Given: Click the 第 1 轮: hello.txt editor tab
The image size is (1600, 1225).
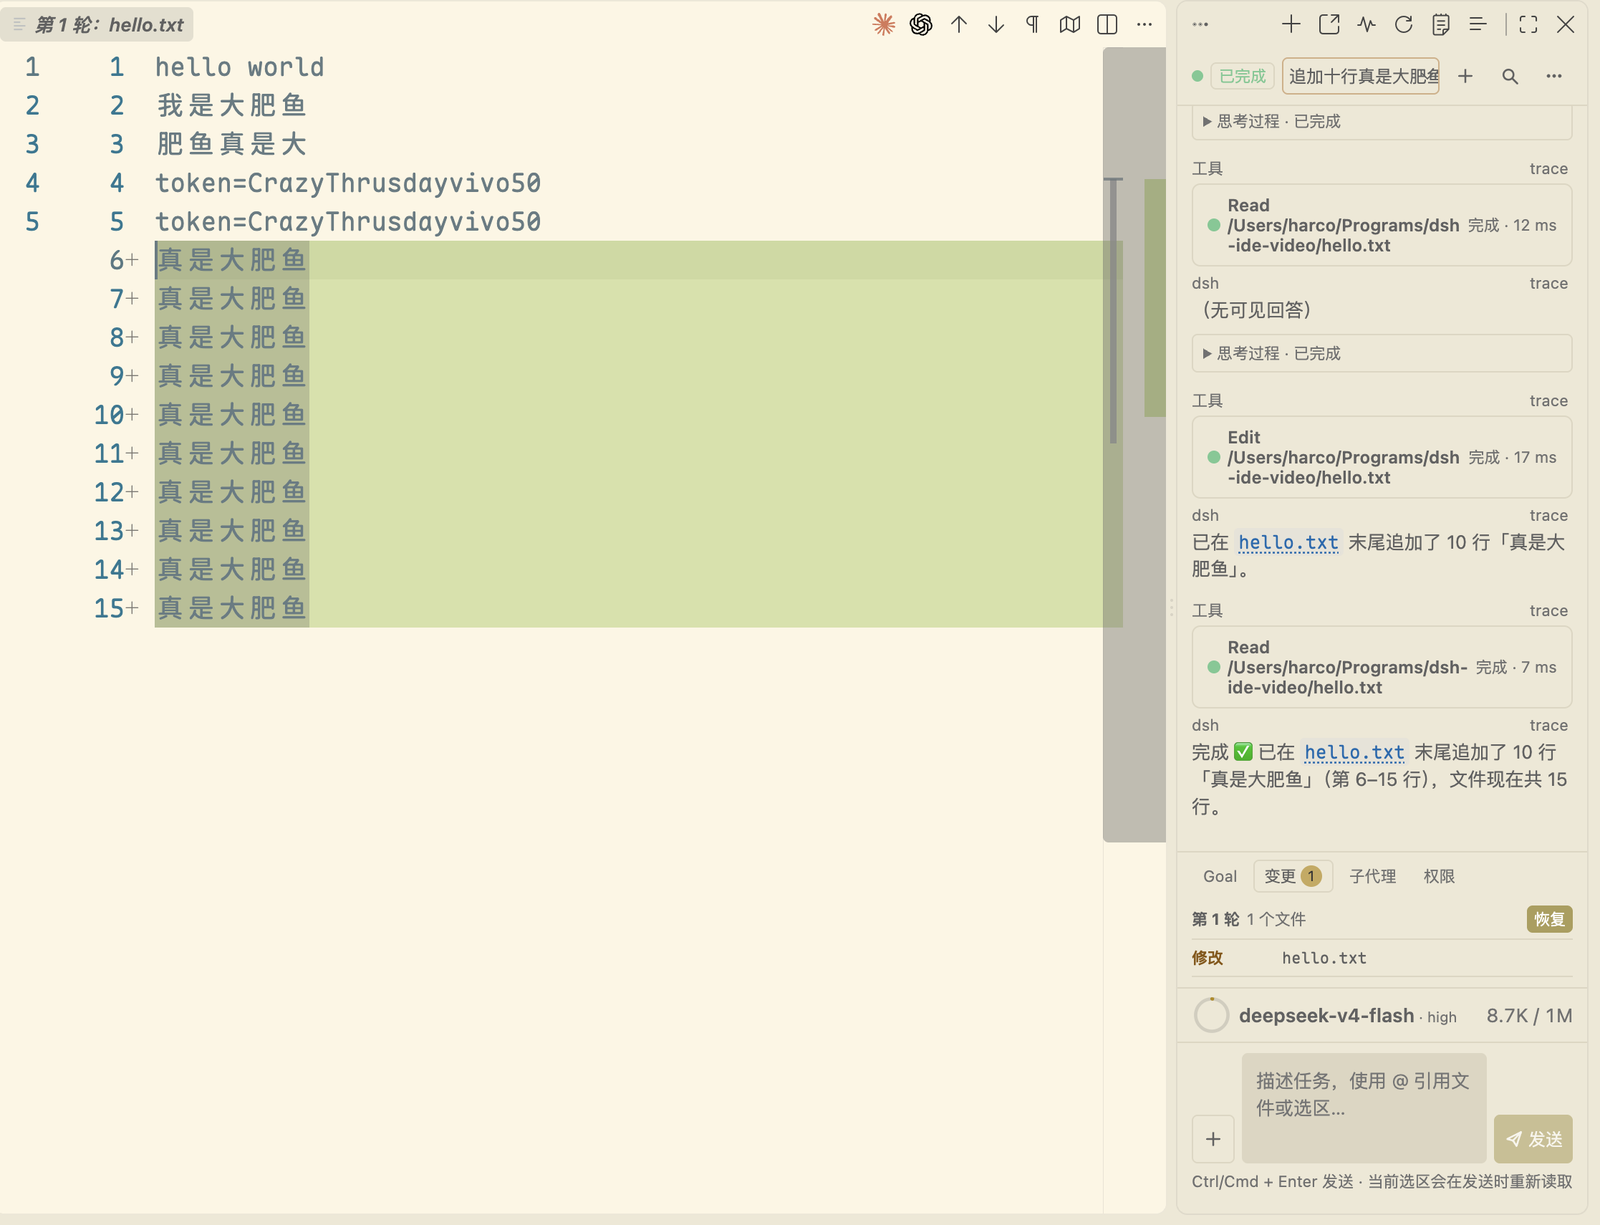Looking at the screenshot, I should click(x=97, y=25).
